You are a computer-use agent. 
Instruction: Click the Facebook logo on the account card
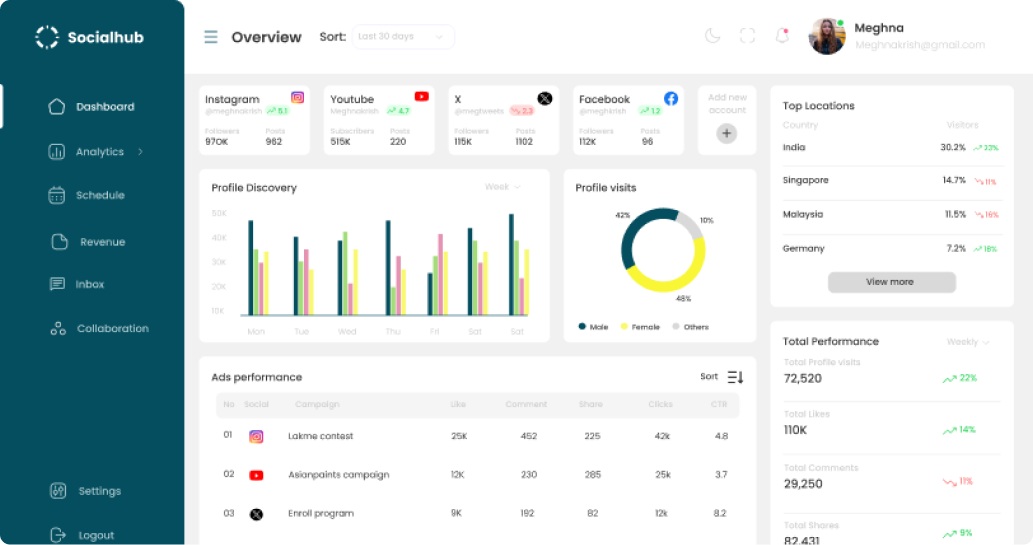tap(671, 98)
